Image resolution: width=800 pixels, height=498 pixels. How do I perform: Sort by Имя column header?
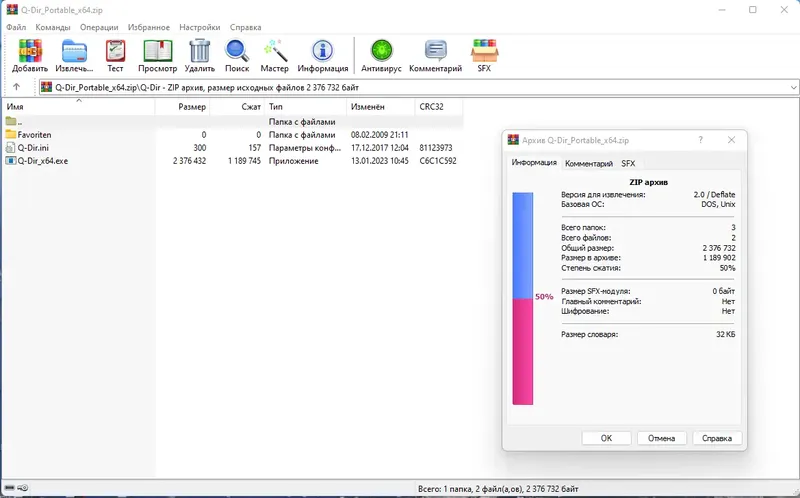coord(79,107)
